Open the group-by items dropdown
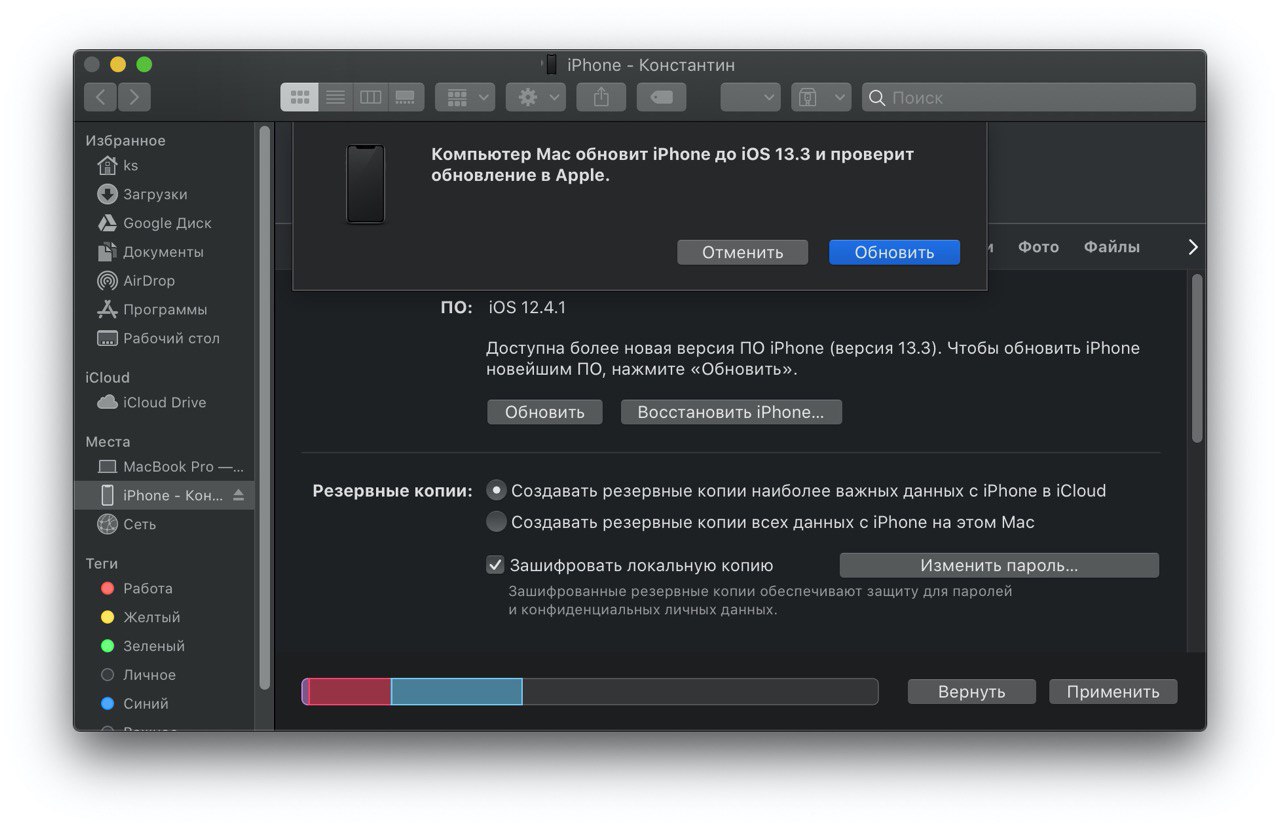The image size is (1280, 828). click(465, 97)
